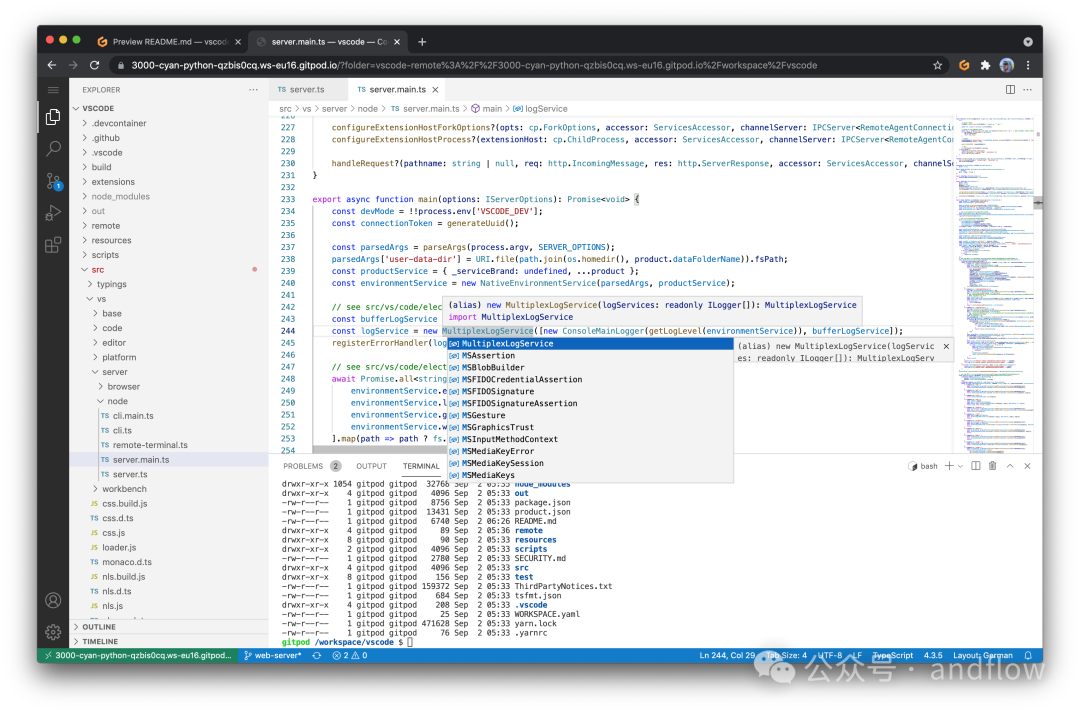Click main breadcrumb segment
The height and width of the screenshot is (712, 1080).
click(486, 109)
